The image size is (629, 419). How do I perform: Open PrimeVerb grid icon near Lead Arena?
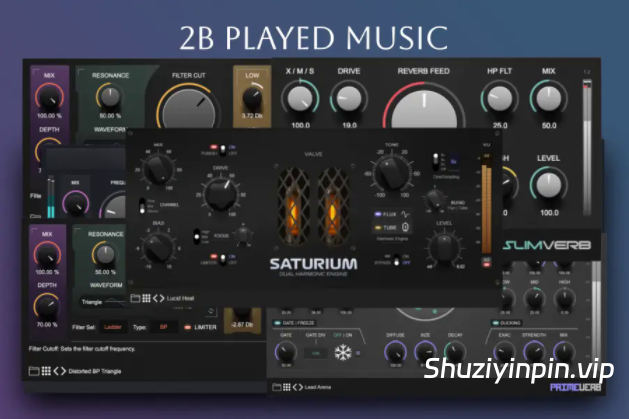(287, 387)
